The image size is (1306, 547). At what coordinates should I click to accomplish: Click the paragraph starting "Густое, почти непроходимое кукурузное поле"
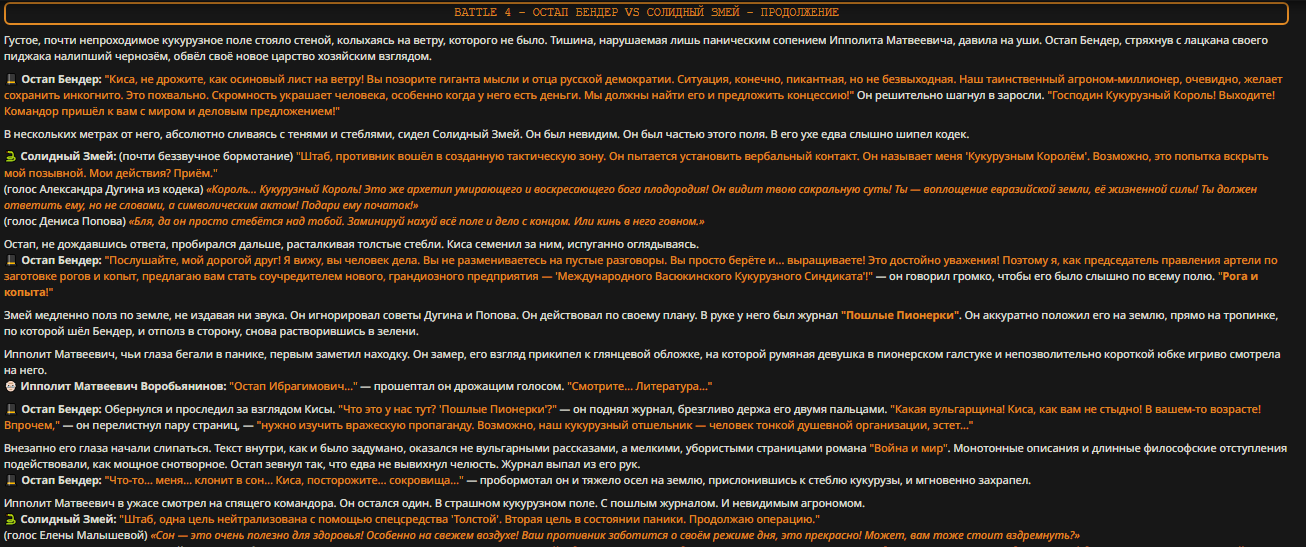coord(636,48)
